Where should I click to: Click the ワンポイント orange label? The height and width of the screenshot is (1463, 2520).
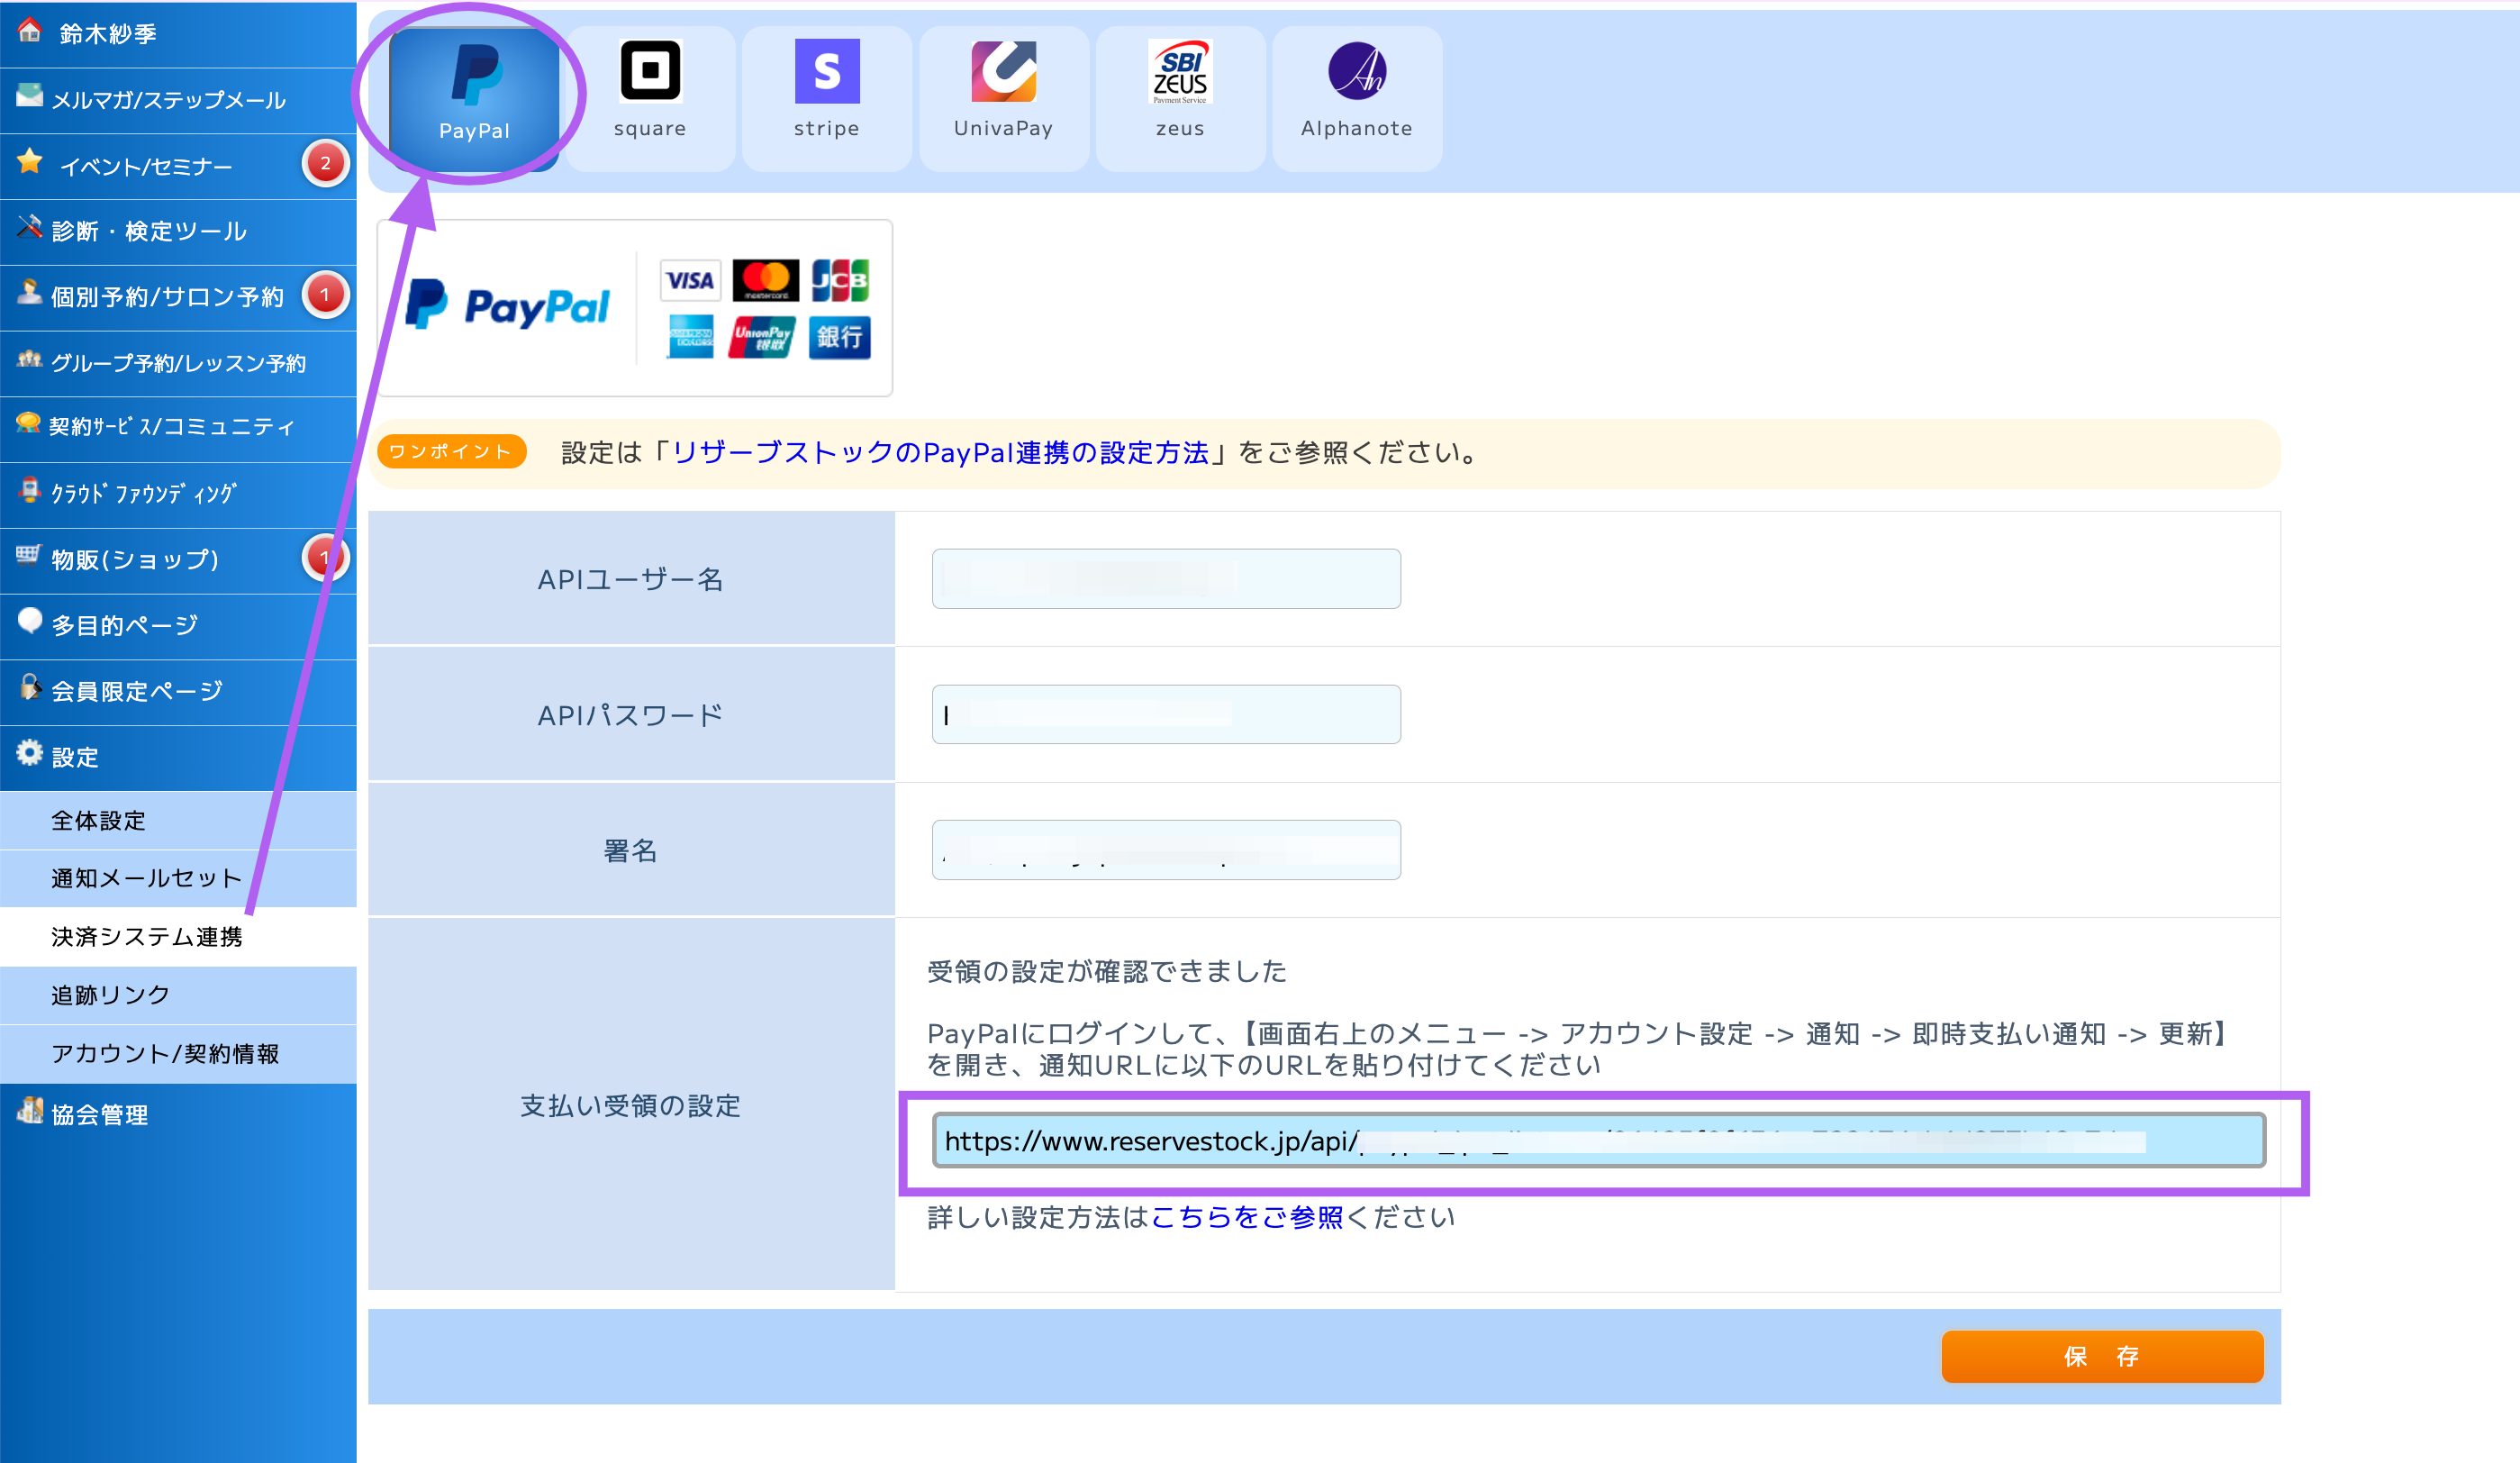(x=452, y=452)
